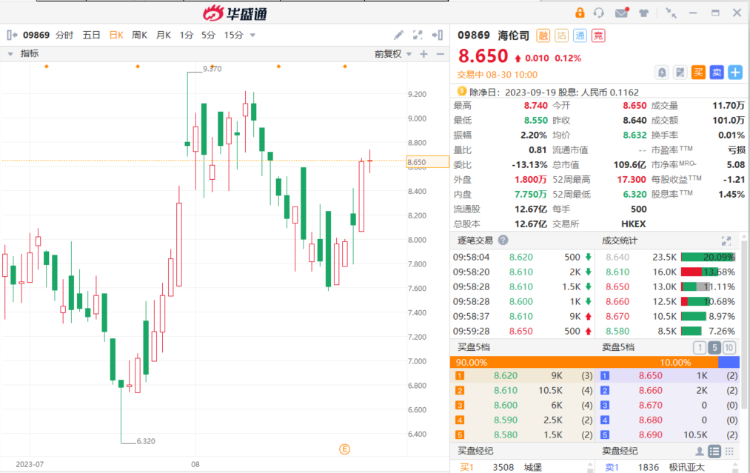Click orange buy ratio bar 90.00%
The height and width of the screenshot is (473, 750).
point(584,362)
